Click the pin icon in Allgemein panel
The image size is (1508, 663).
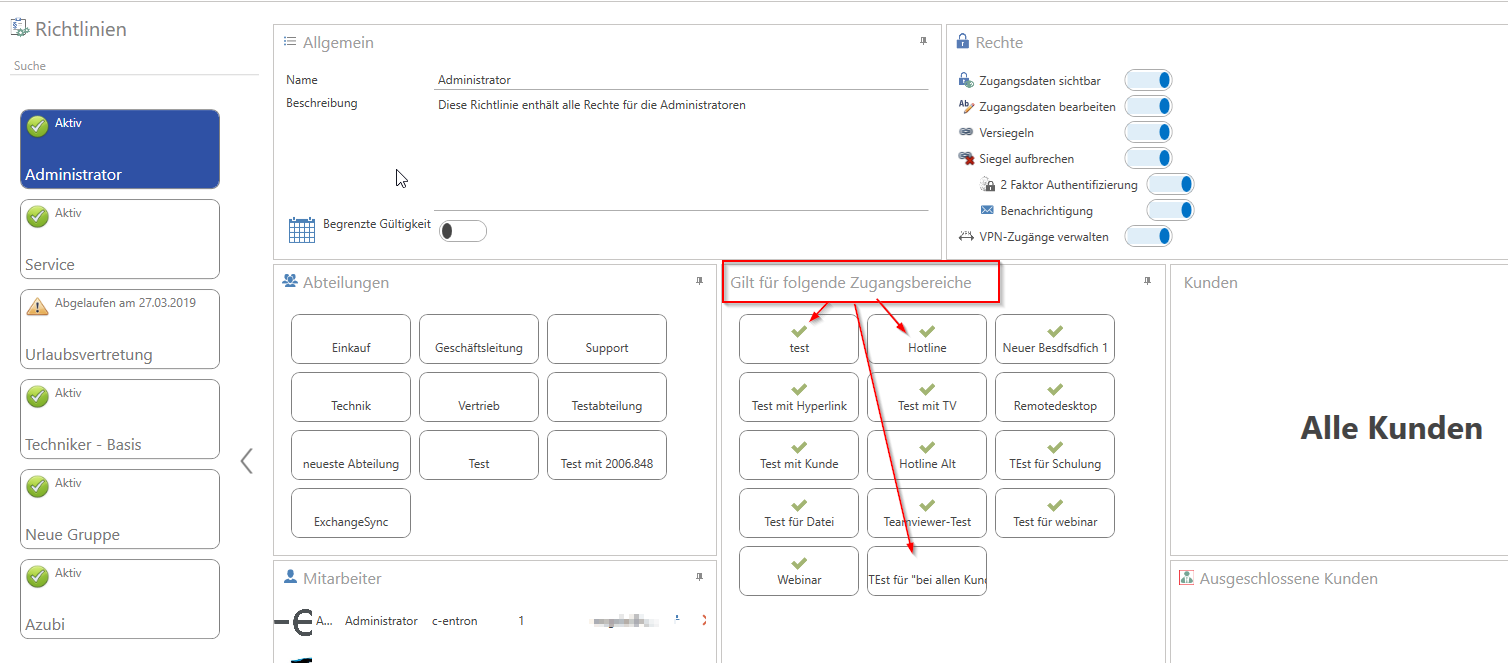click(923, 41)
